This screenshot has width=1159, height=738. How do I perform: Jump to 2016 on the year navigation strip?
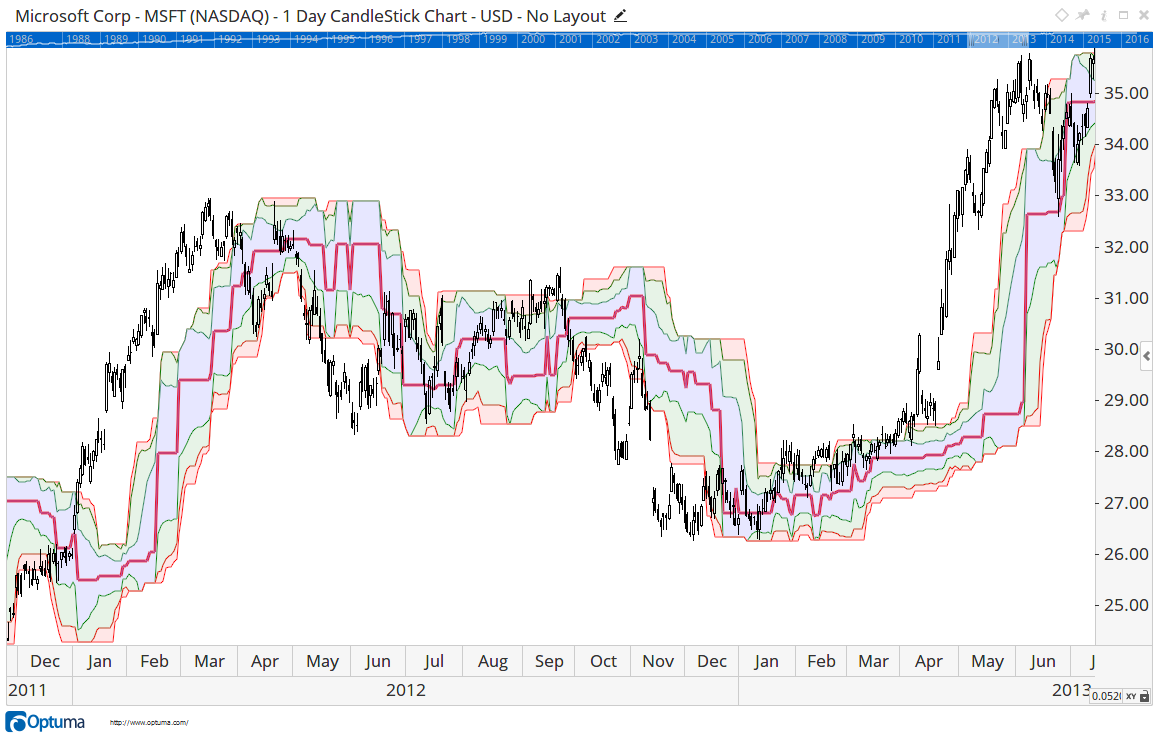tap(1136, 38)
